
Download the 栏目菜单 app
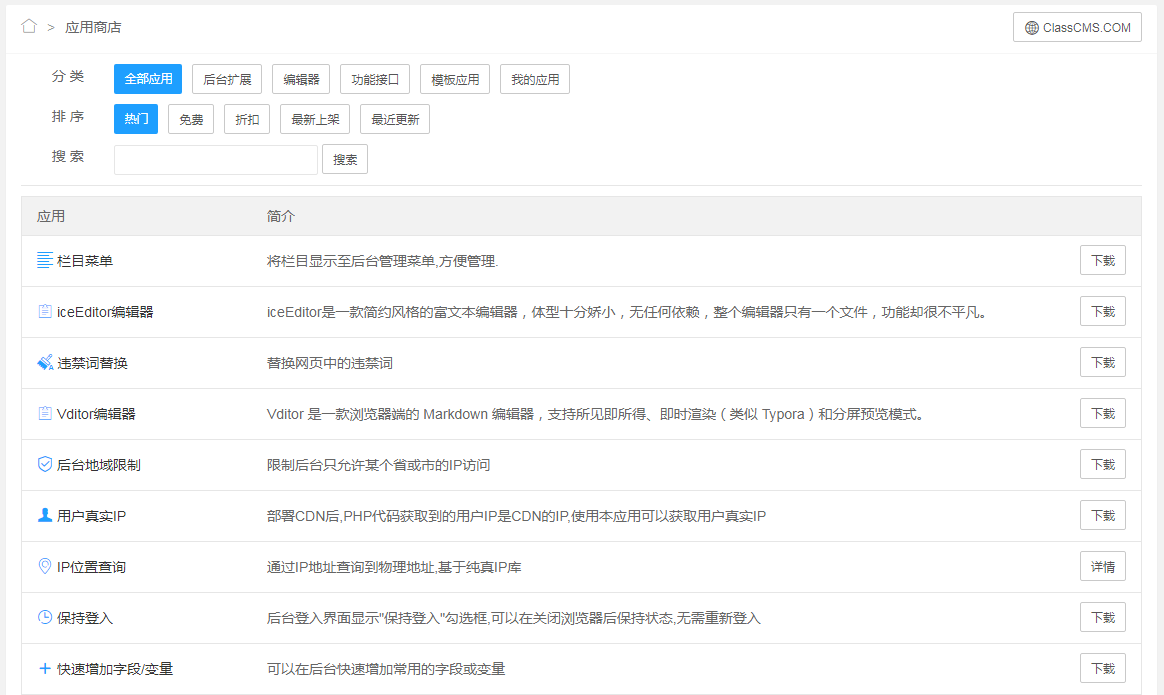pos(1102,260)
